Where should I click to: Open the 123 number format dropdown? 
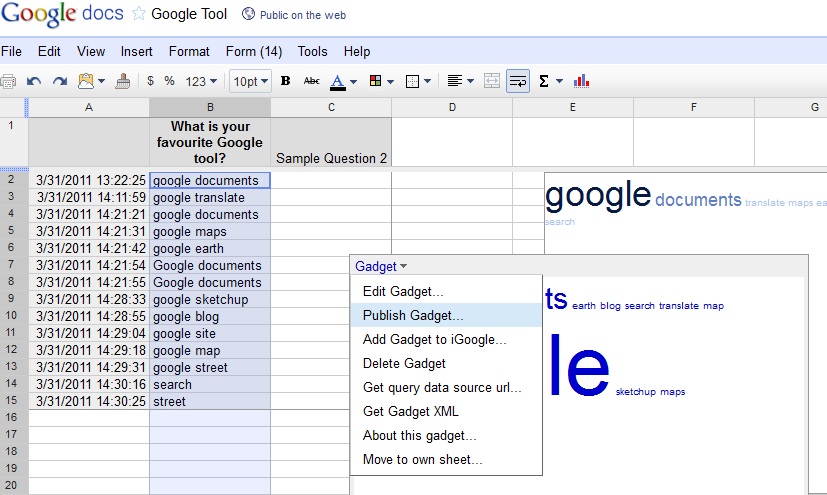[x=201, y=81]
